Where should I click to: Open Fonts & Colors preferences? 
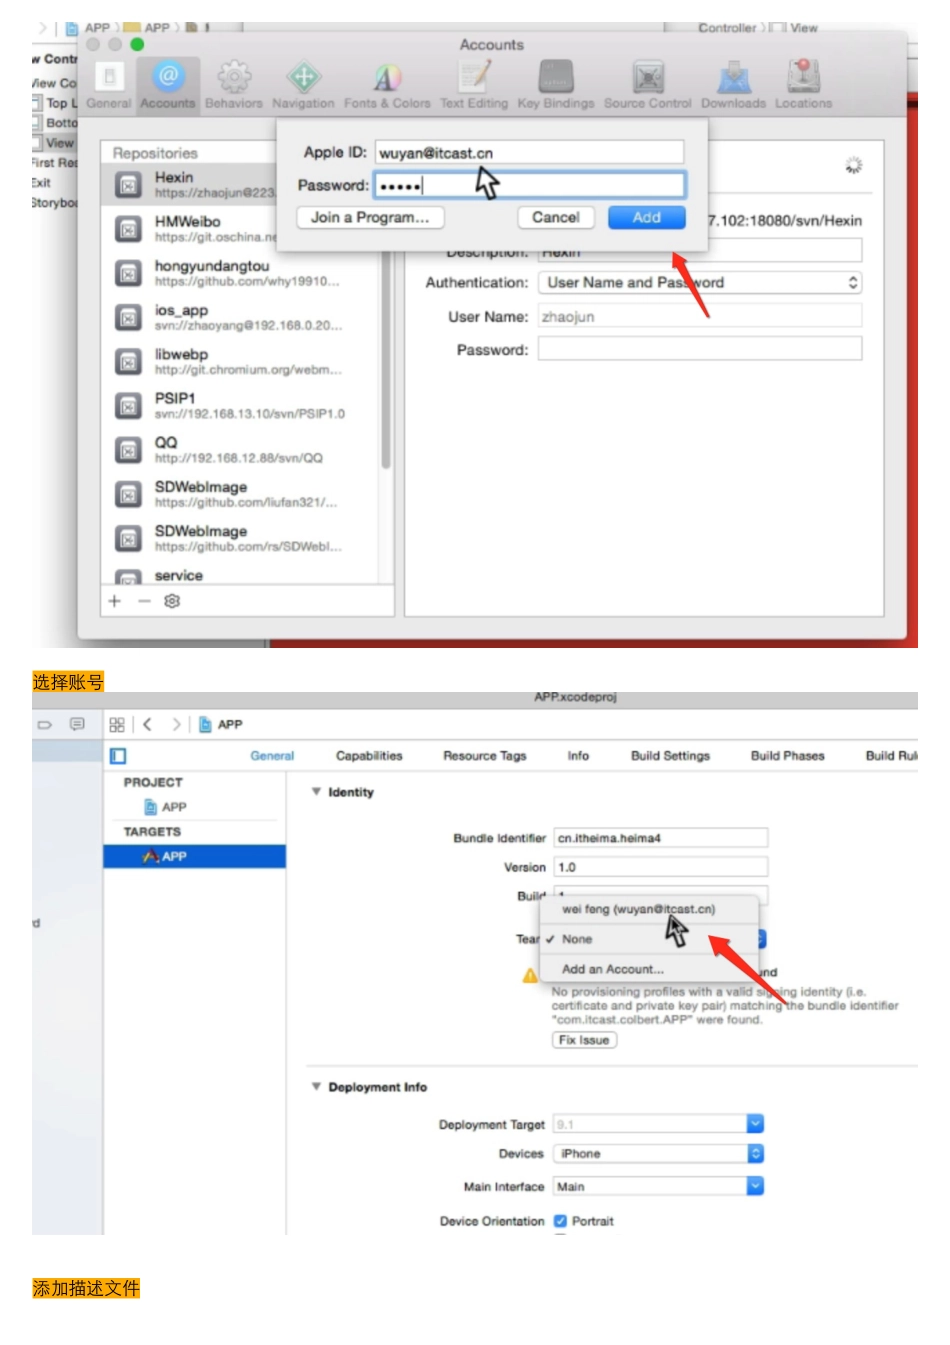pos(387,78)
